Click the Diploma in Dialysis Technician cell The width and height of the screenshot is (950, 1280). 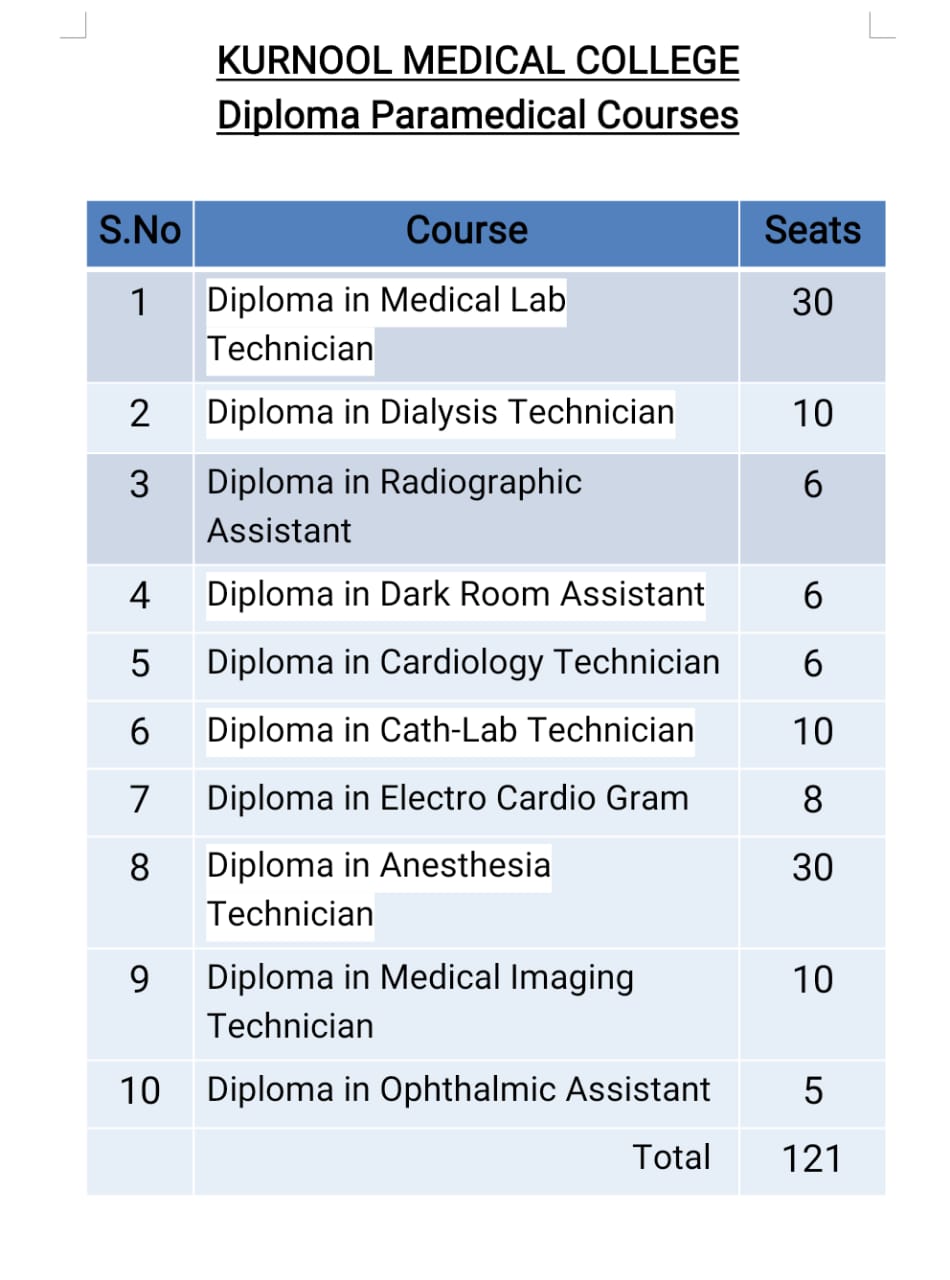pyautogui.click(x=440, y=412)
